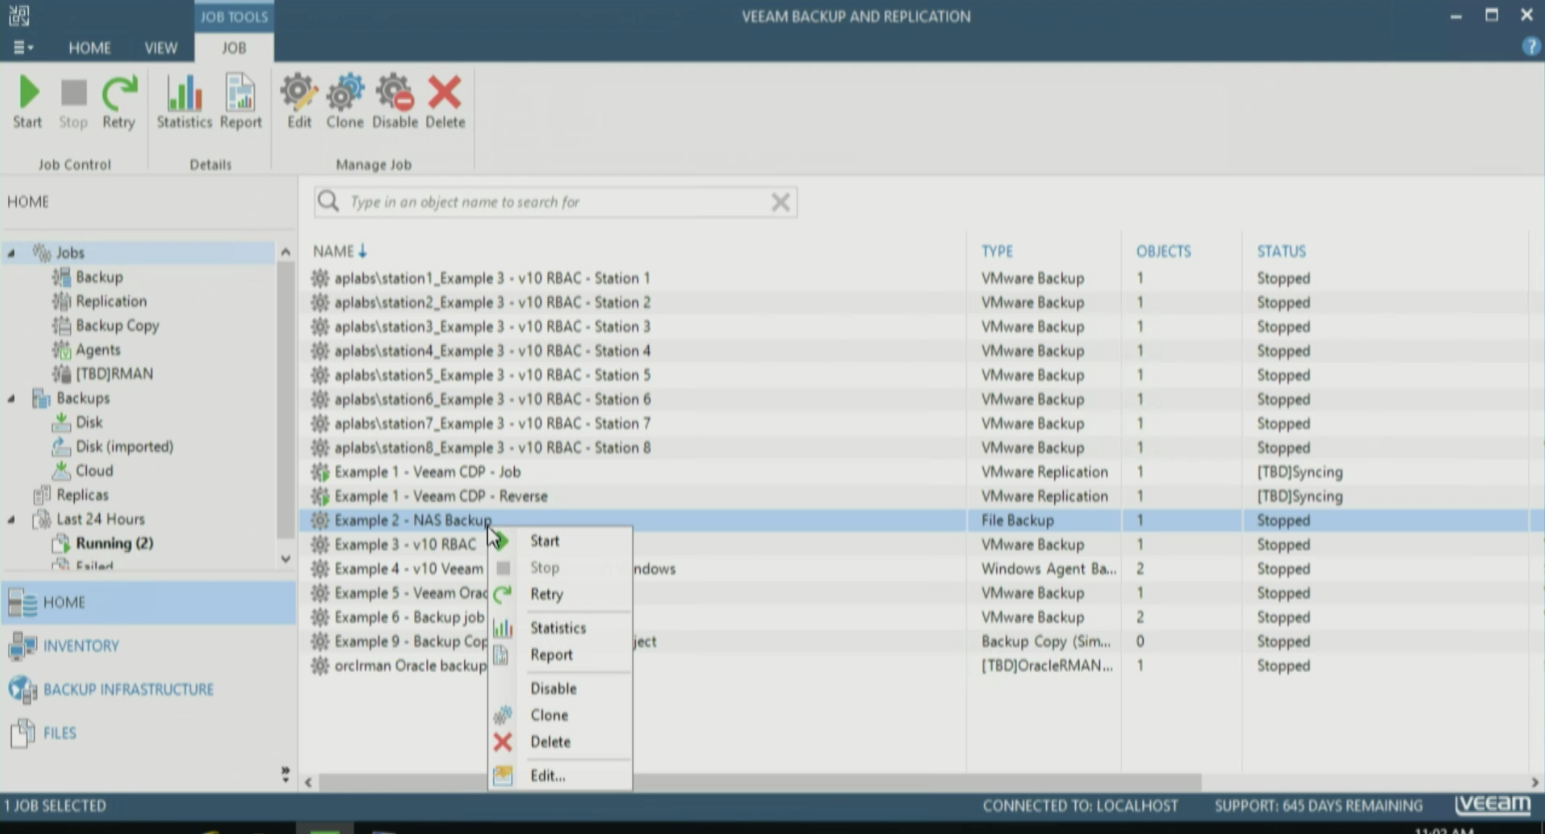Select Replicas in the tree
This screenshot has height=834, width=1545.
[x=82, y=495]
